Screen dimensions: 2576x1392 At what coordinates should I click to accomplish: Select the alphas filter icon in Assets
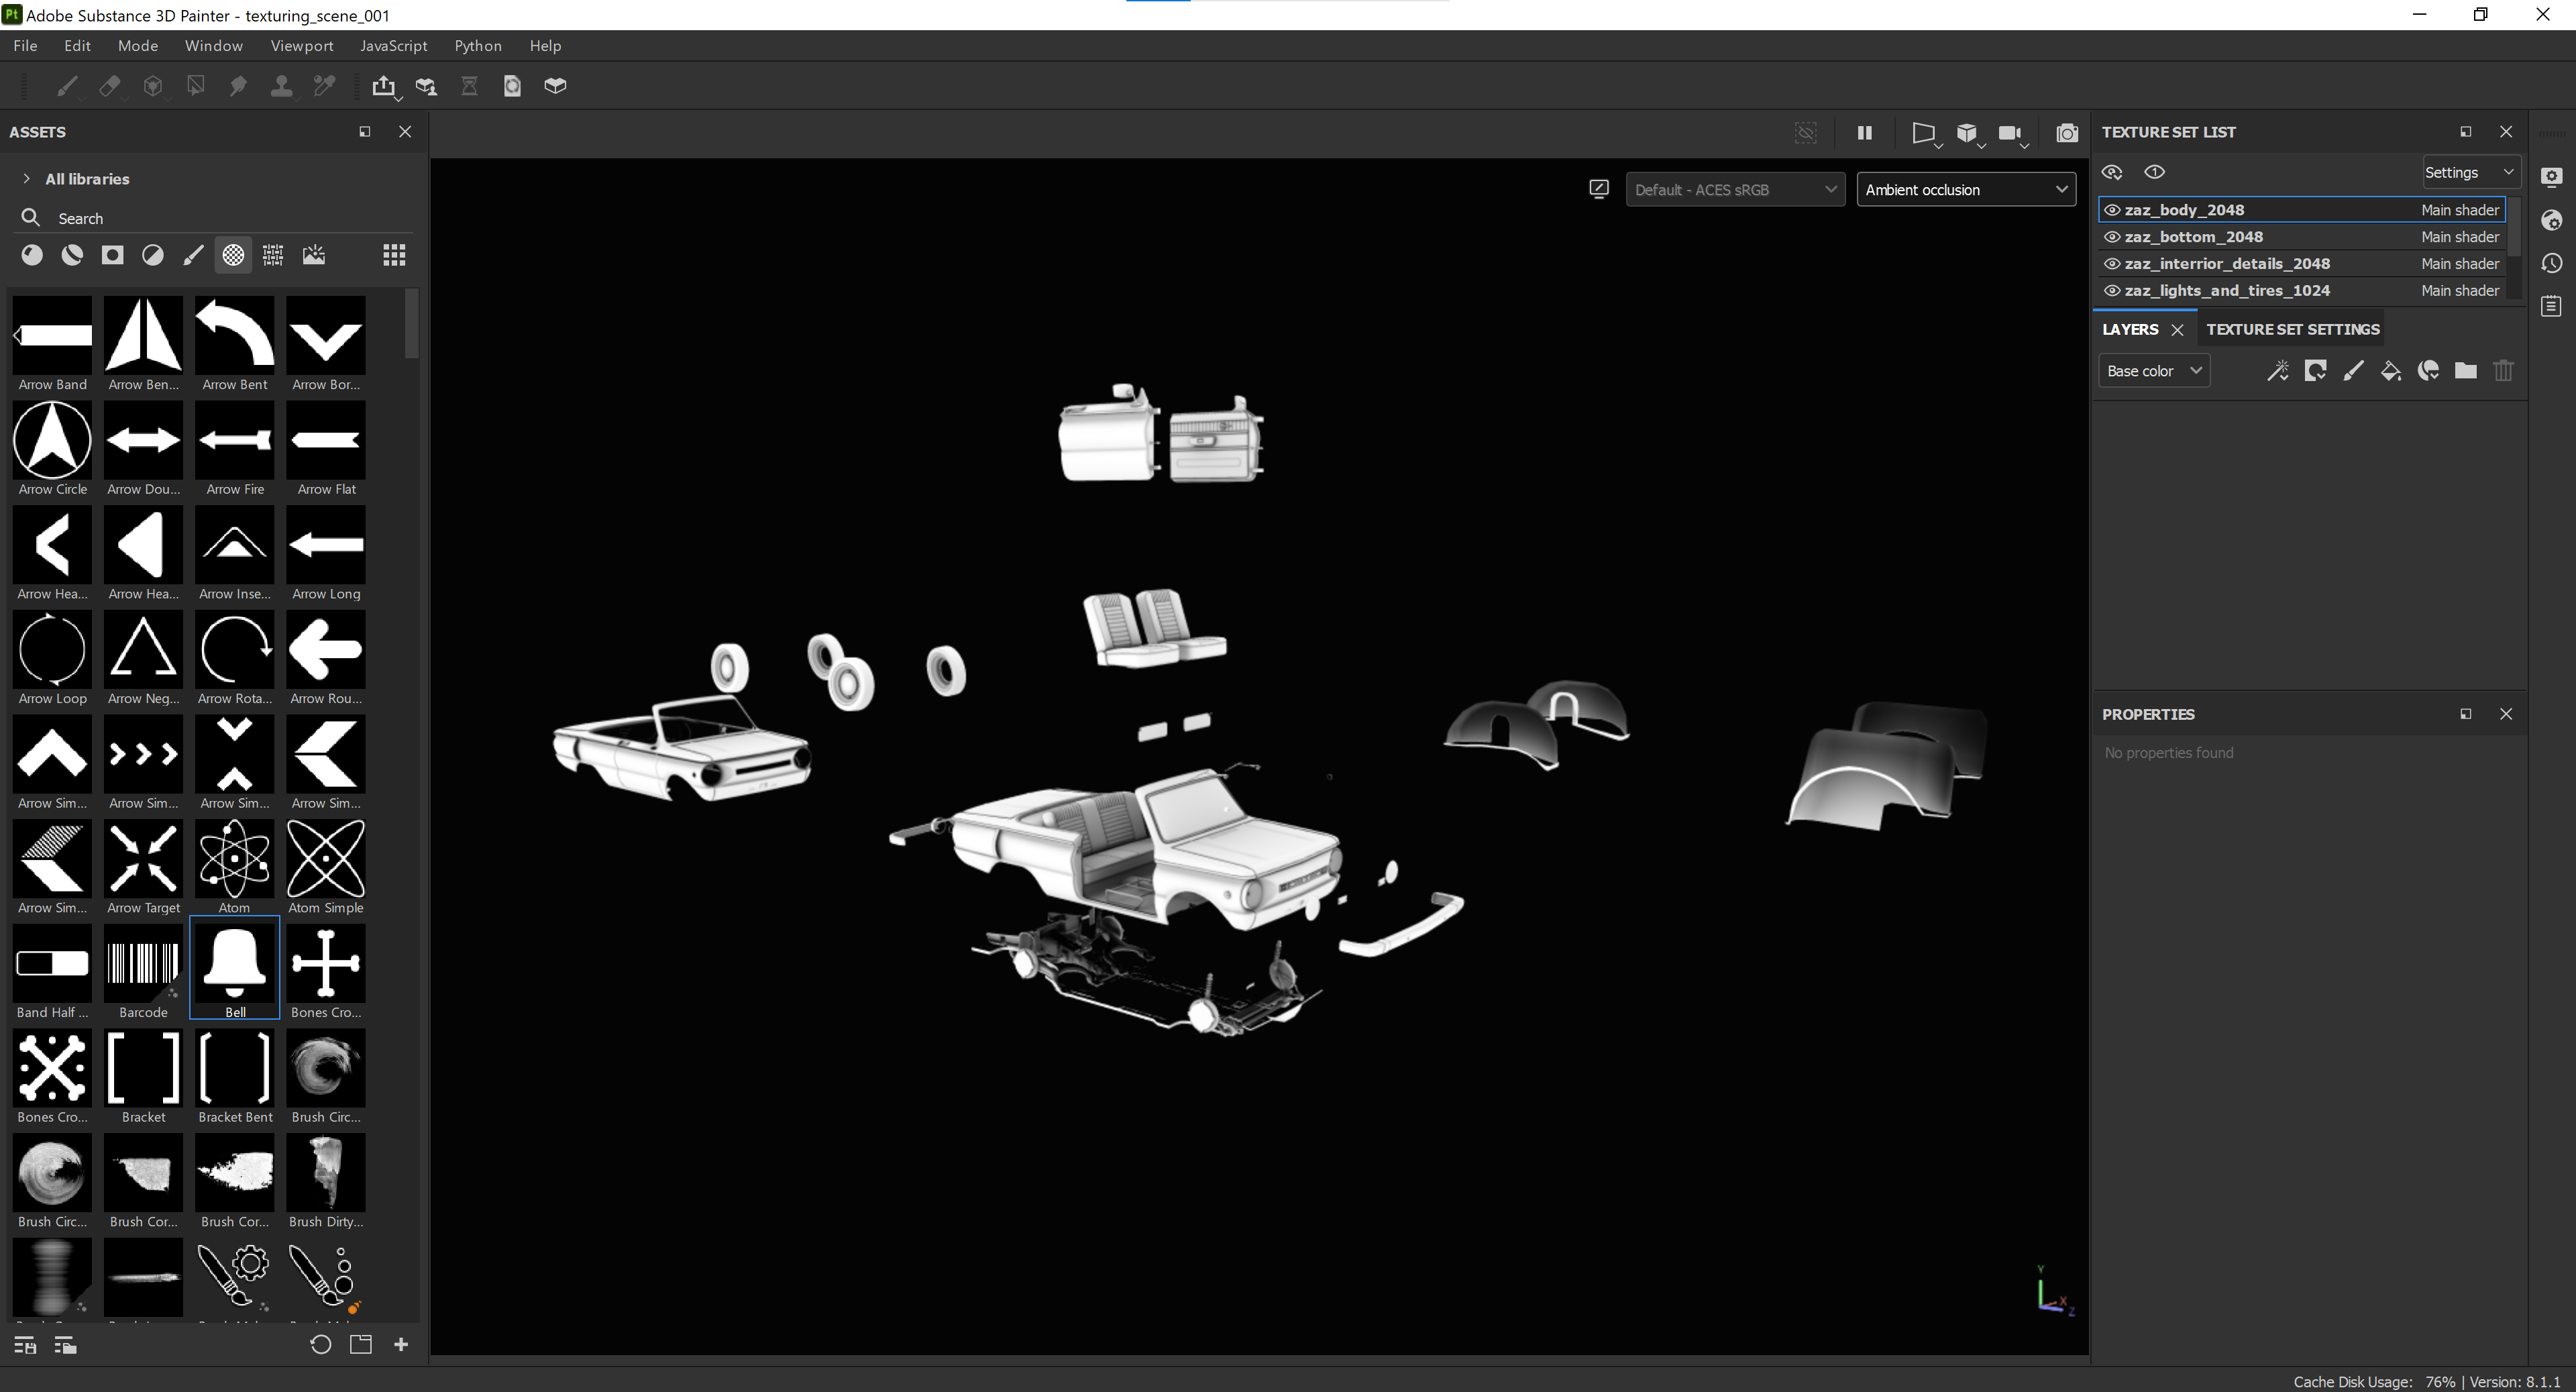pos(232,255)
